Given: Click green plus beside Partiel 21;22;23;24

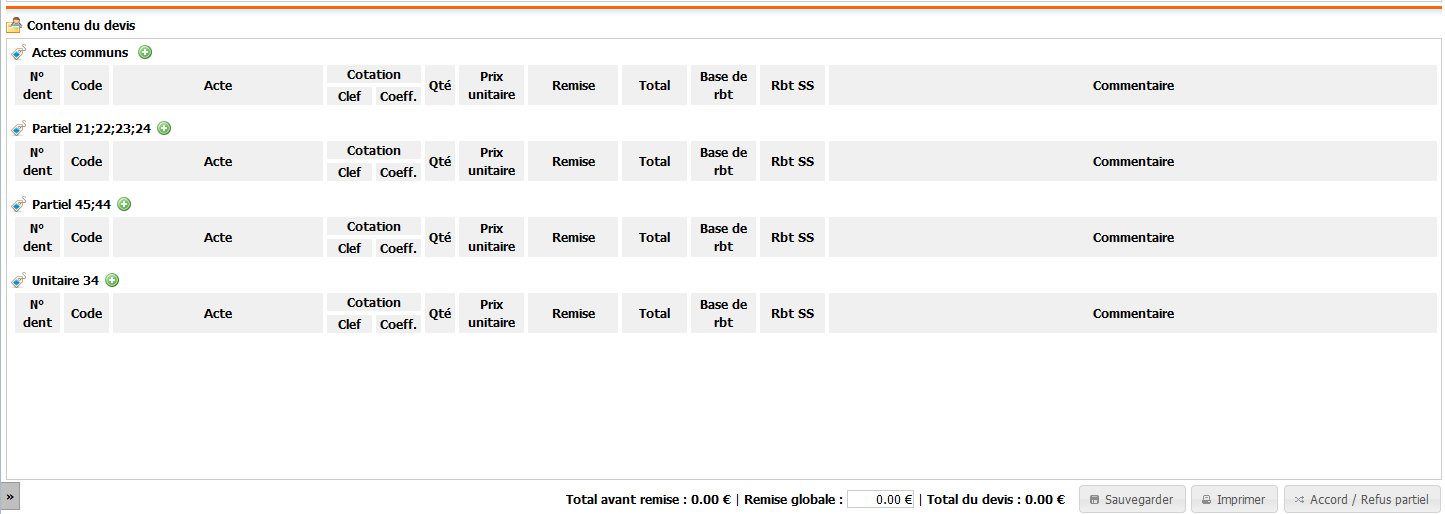Looking at the screenshot, I should click(x=165, y=128).
